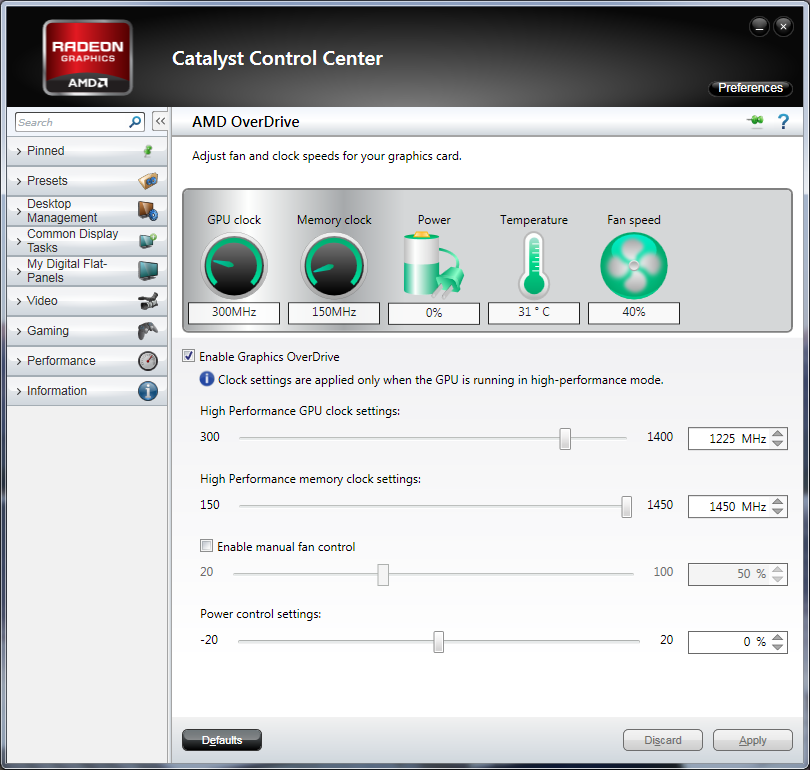
Task: Click the Common Display Tasks monitor icon
Action: (x=148, y=241)
